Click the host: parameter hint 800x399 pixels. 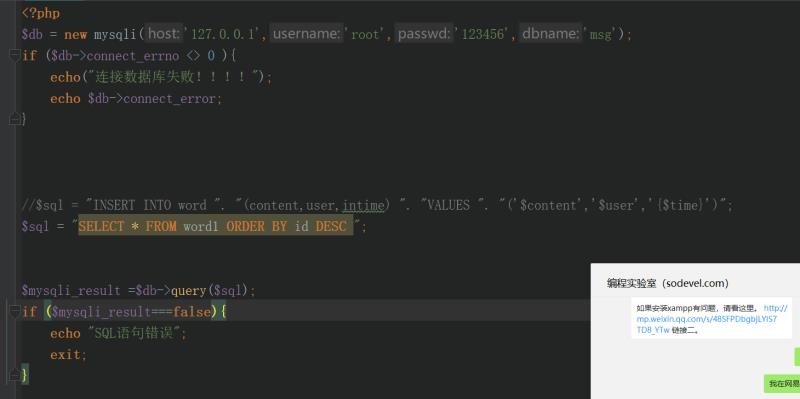click(x=163, y=34)
